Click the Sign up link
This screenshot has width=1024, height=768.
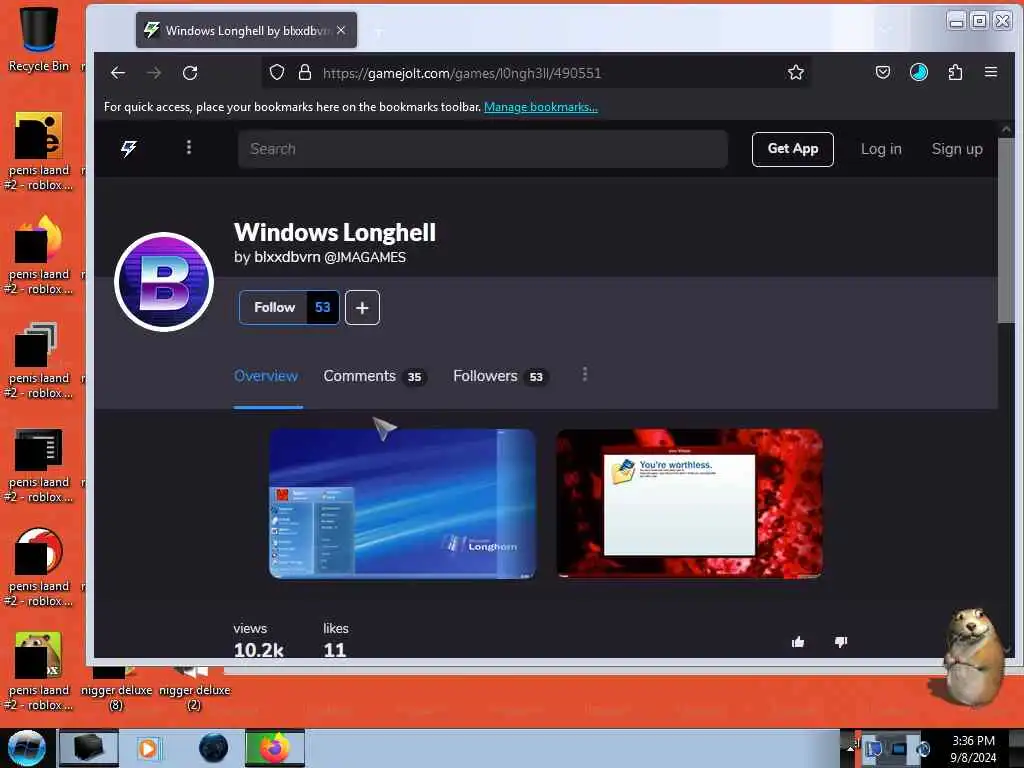point(957,149)
